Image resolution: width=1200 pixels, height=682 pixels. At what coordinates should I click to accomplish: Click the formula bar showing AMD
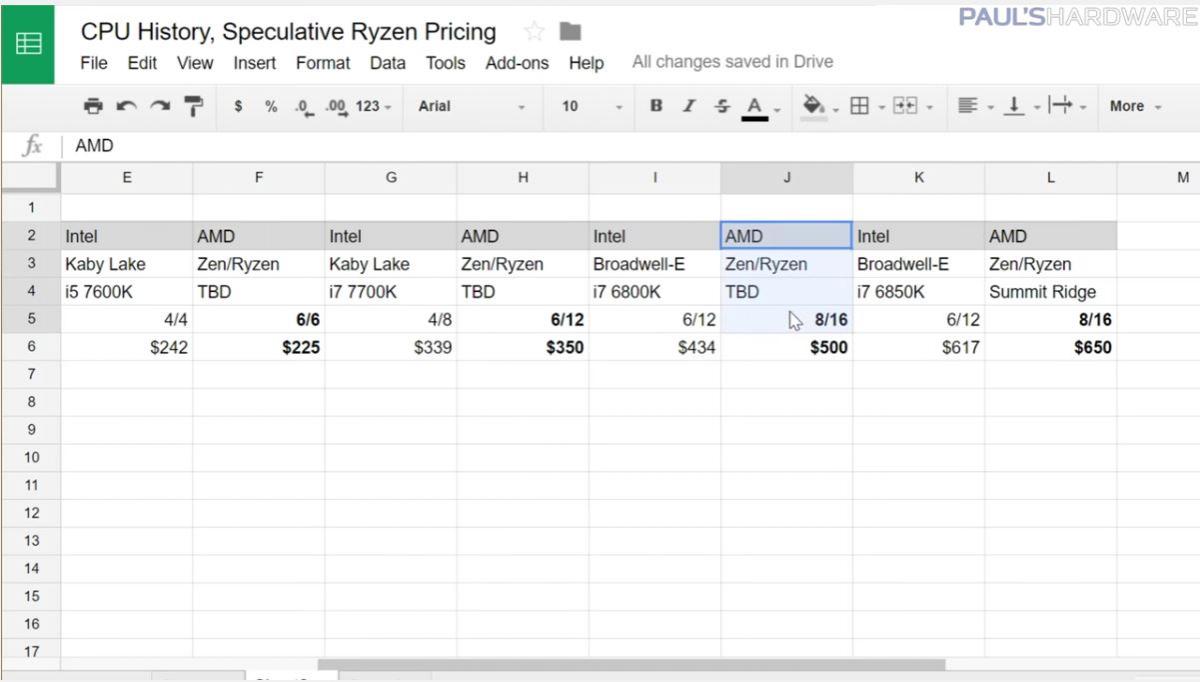click(630, 146)
